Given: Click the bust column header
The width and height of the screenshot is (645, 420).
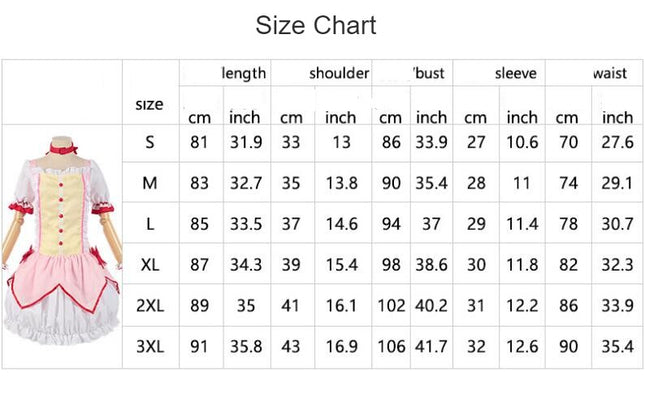Looking at the screenshot, I should click(x=429, y=73).
